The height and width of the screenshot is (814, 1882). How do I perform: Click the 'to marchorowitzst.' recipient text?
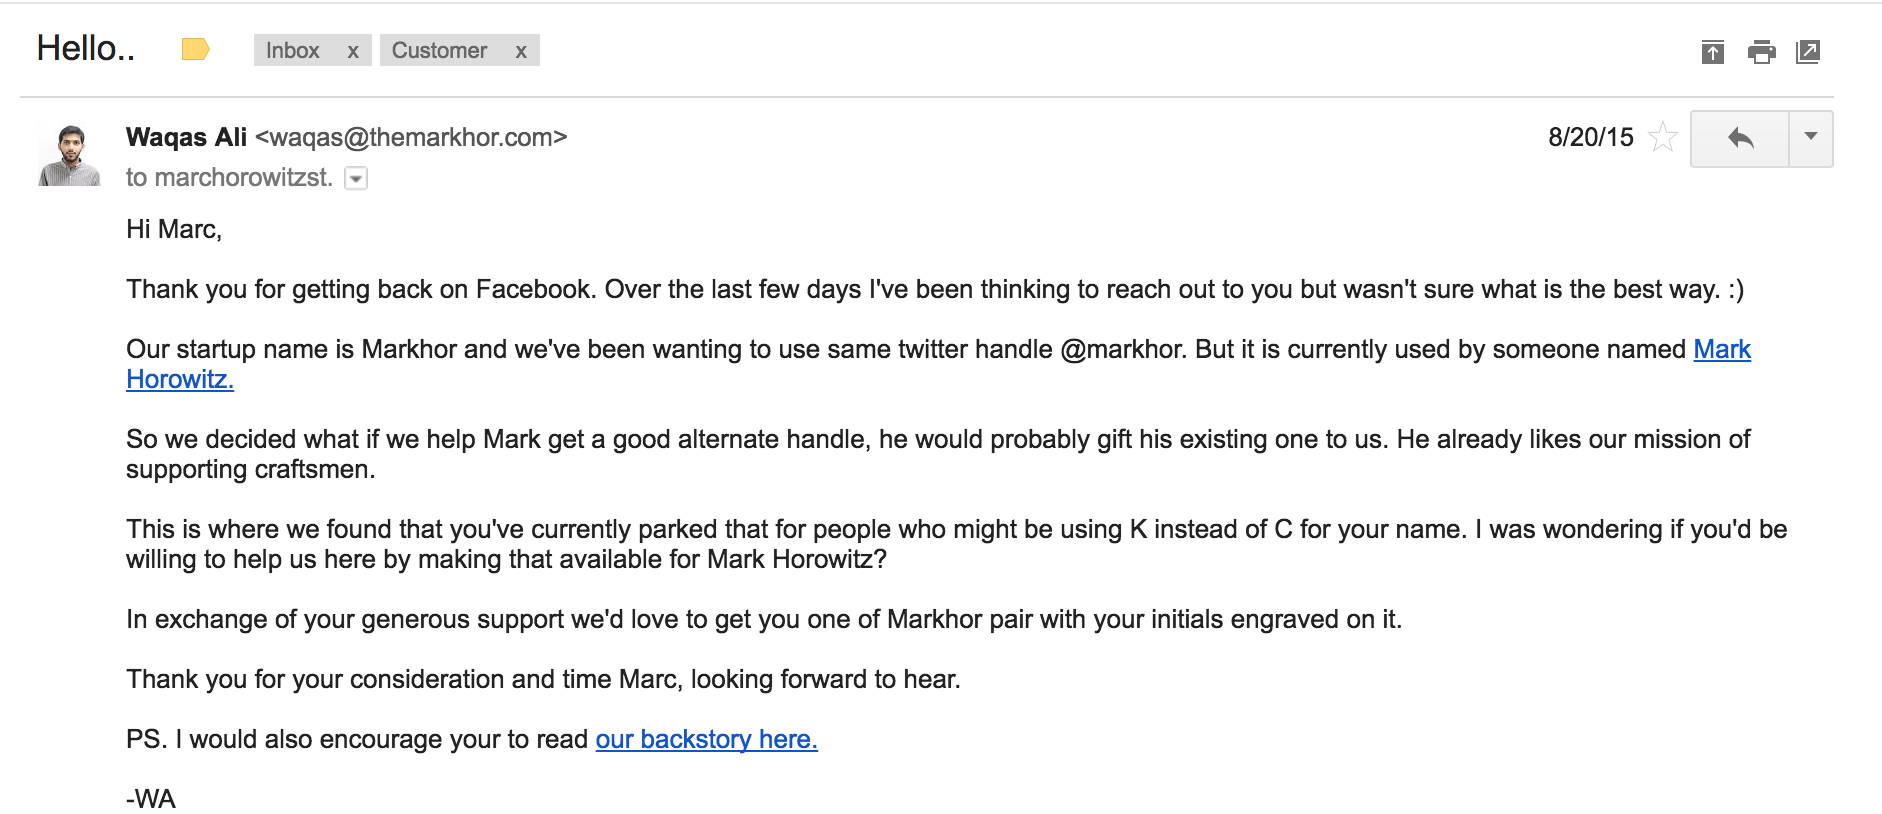[229, 178]
